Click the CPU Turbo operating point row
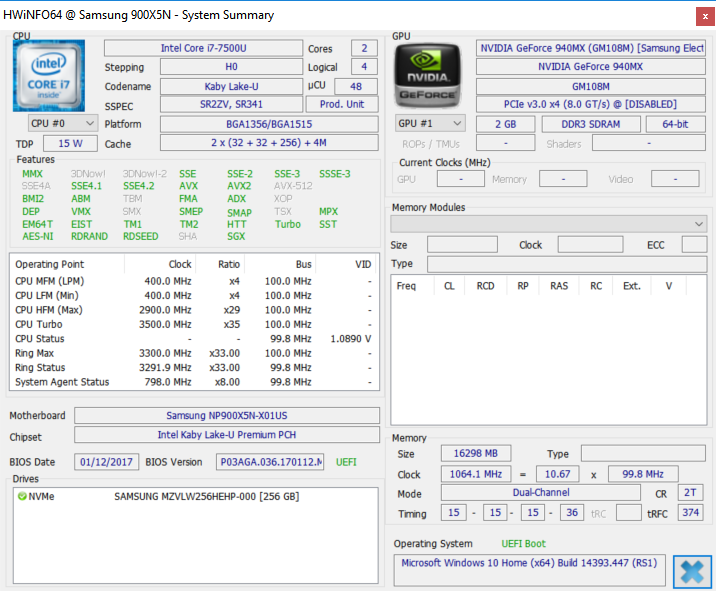This screenshot has height=591, width=716. pos(194,324)
